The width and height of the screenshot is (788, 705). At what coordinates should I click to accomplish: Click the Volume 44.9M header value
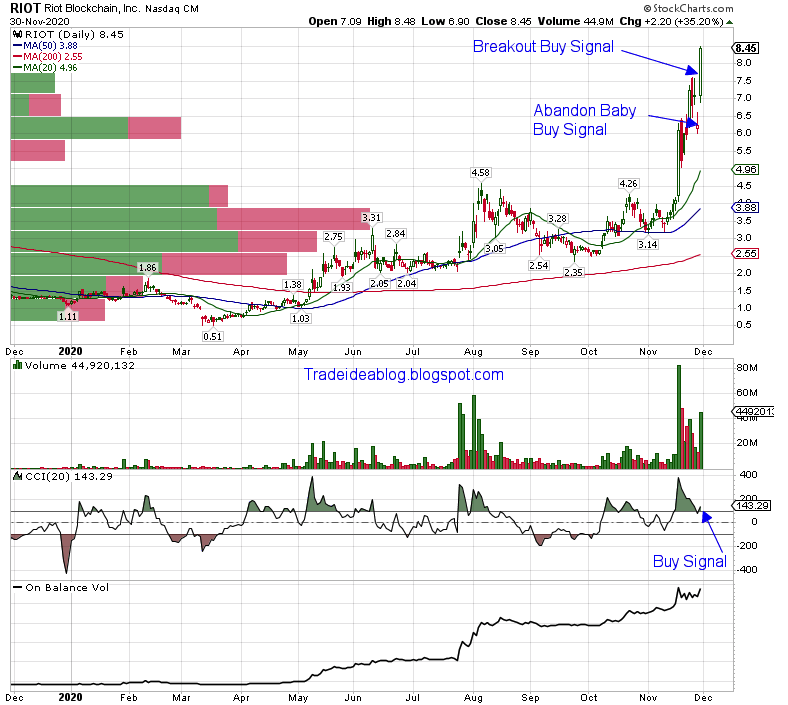point(575,22)
